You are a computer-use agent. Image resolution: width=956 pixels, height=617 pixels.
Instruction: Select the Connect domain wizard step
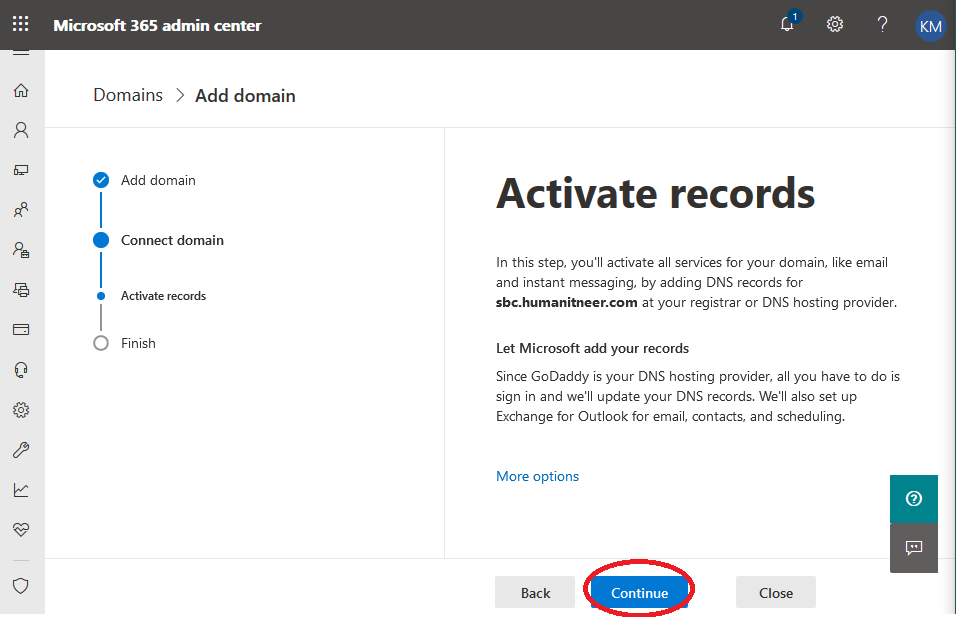[x=159, y=240]
